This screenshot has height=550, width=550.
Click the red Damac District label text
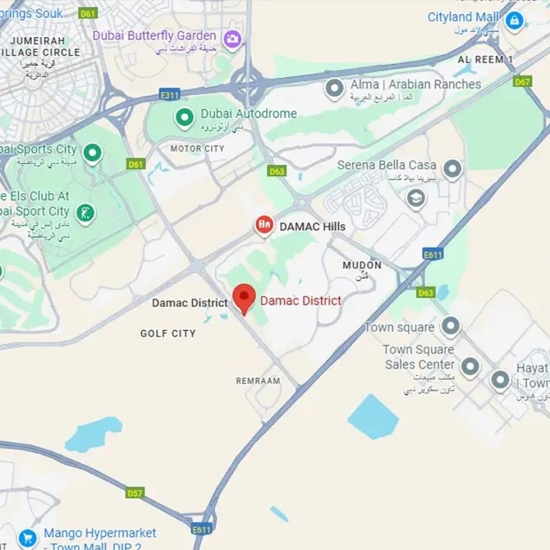coord(301,301)
